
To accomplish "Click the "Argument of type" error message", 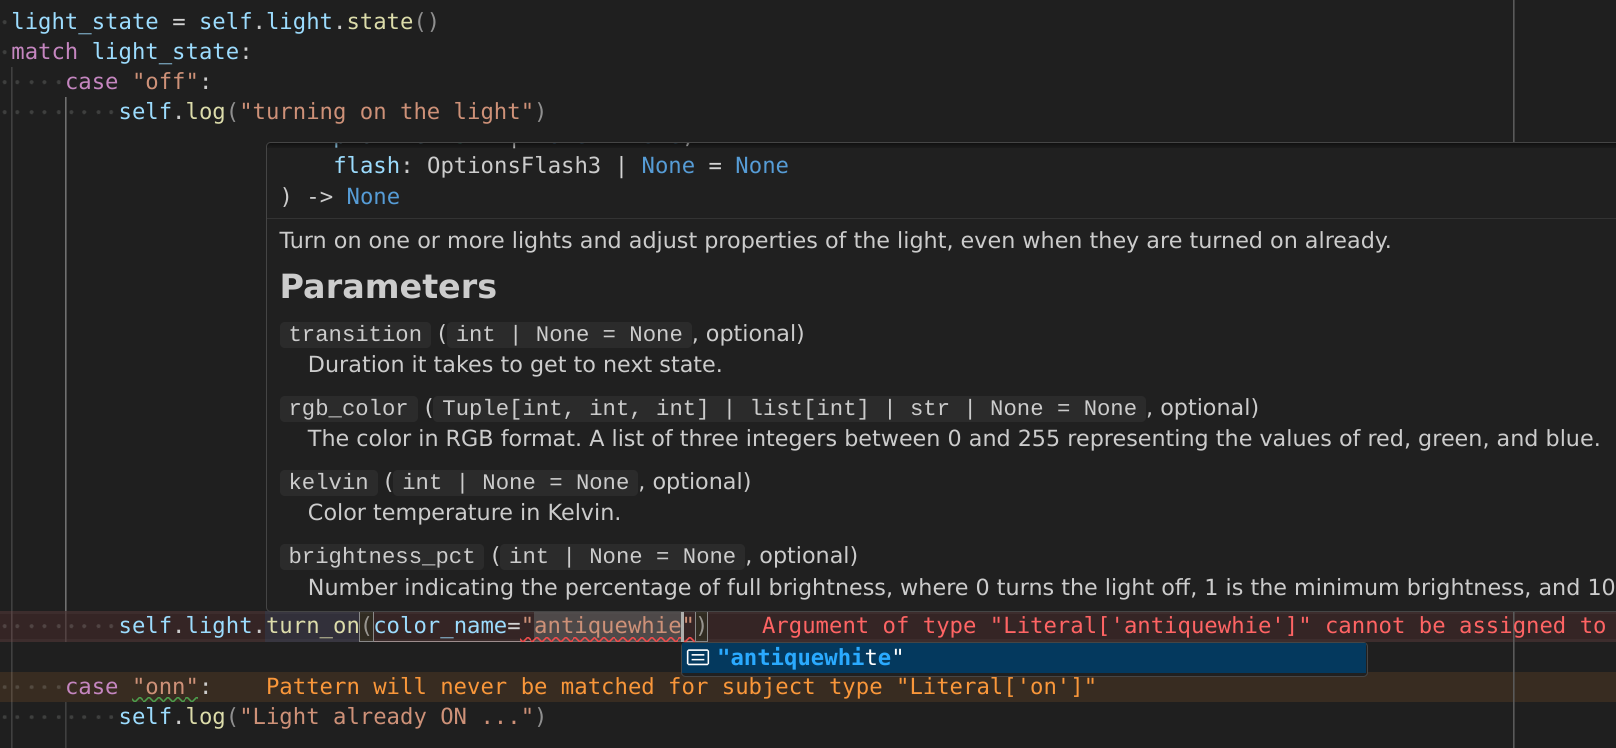I will [1184, 626].
